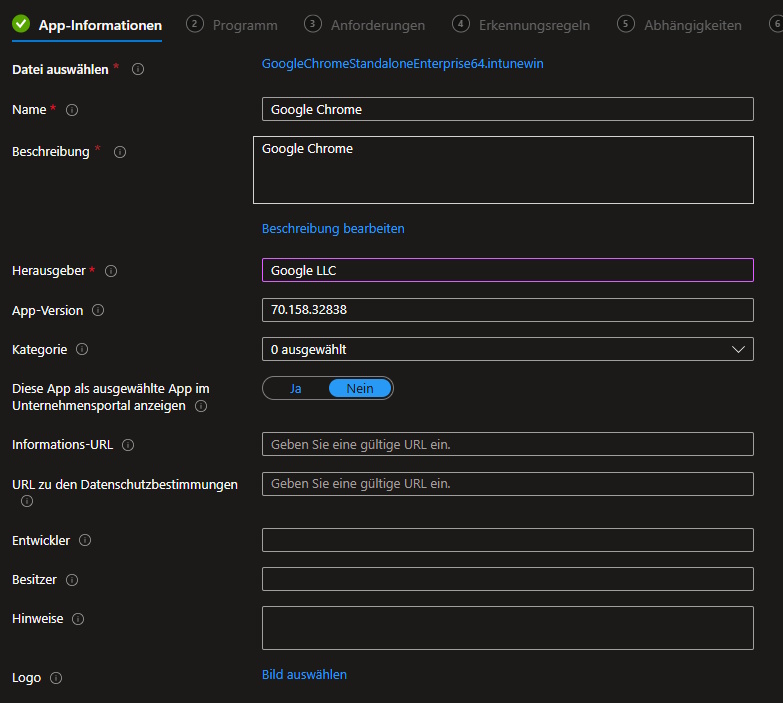
Task: Click info icon beside Besitzer label
Action: coord(72,580)
